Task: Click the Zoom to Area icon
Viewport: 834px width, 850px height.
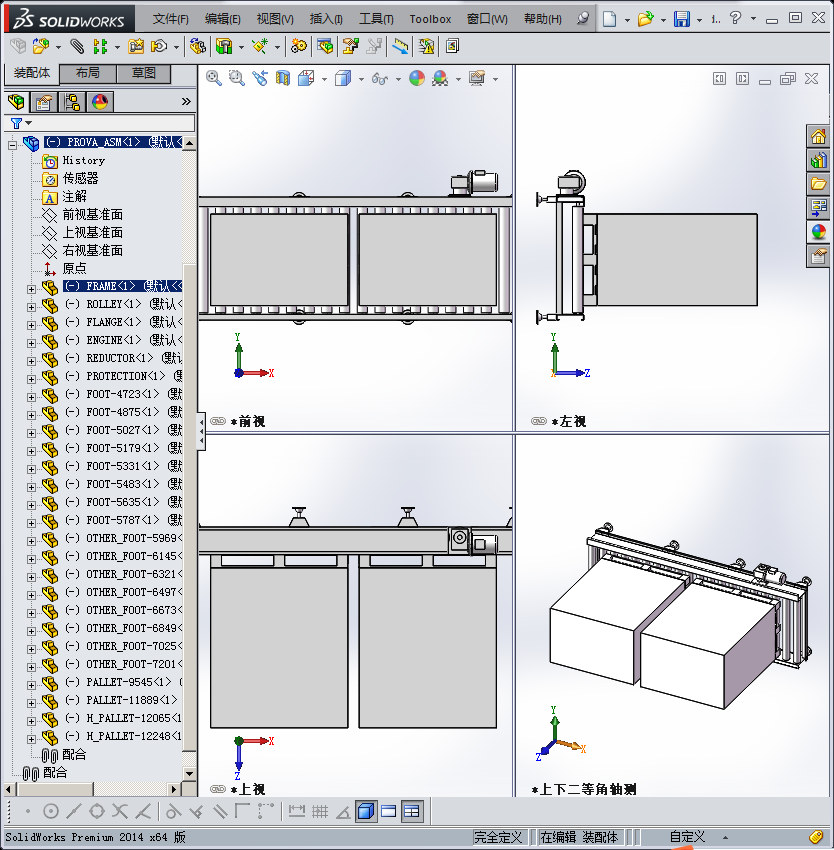Action: [236, 79]
